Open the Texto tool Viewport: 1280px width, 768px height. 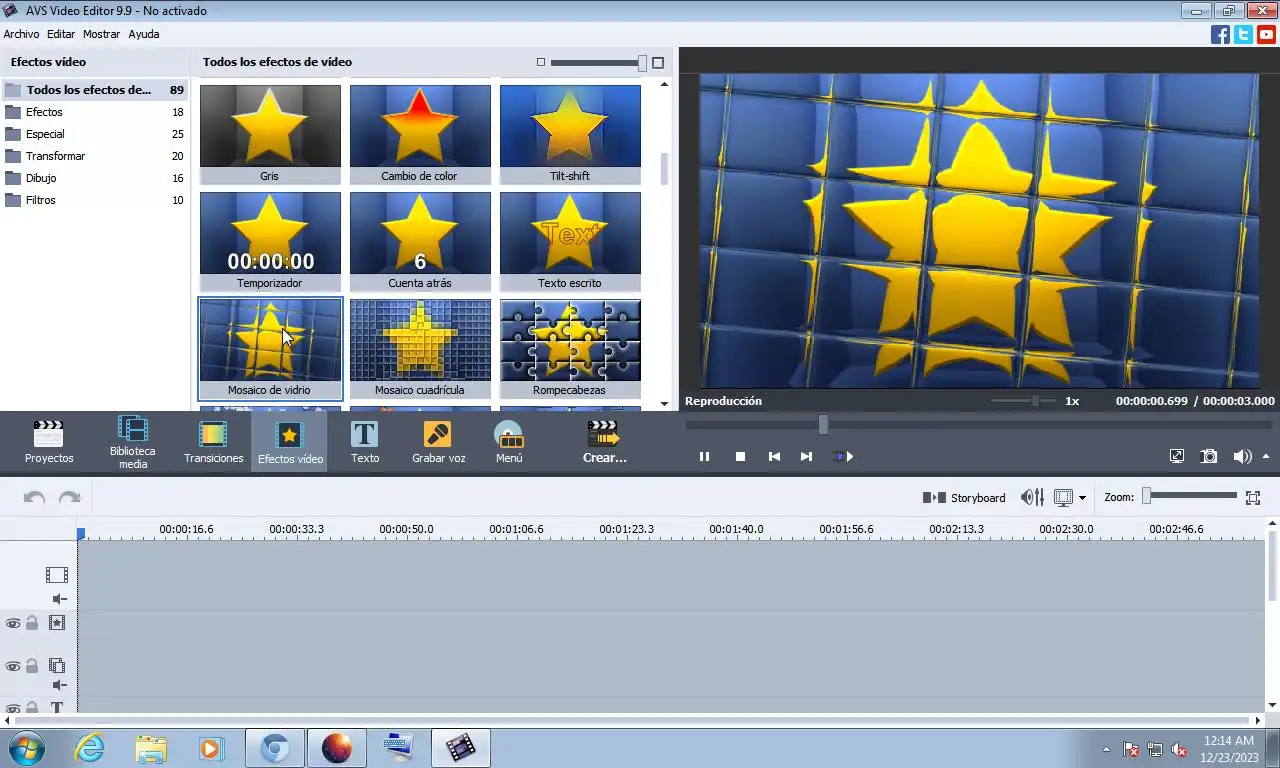tap(365, 442)
